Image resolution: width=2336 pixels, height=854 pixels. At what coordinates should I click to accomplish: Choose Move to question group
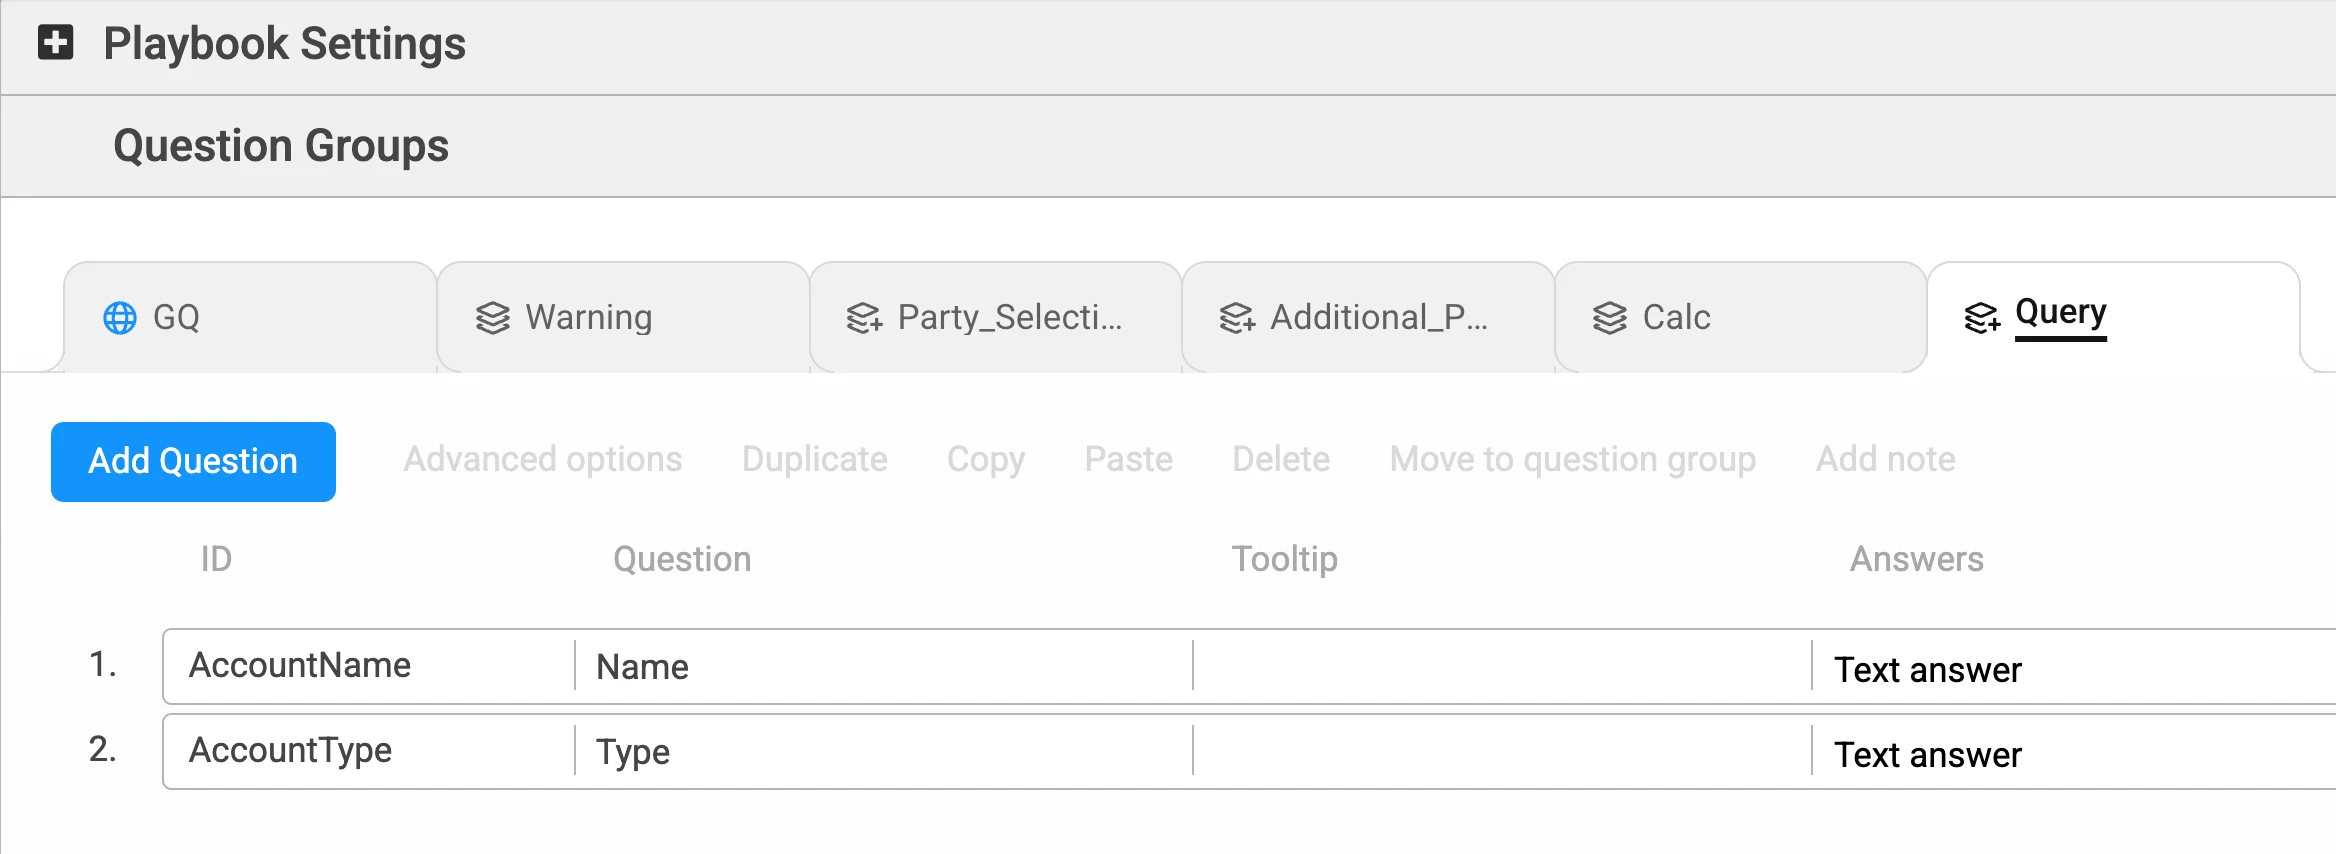click(x=1572, y=460)
